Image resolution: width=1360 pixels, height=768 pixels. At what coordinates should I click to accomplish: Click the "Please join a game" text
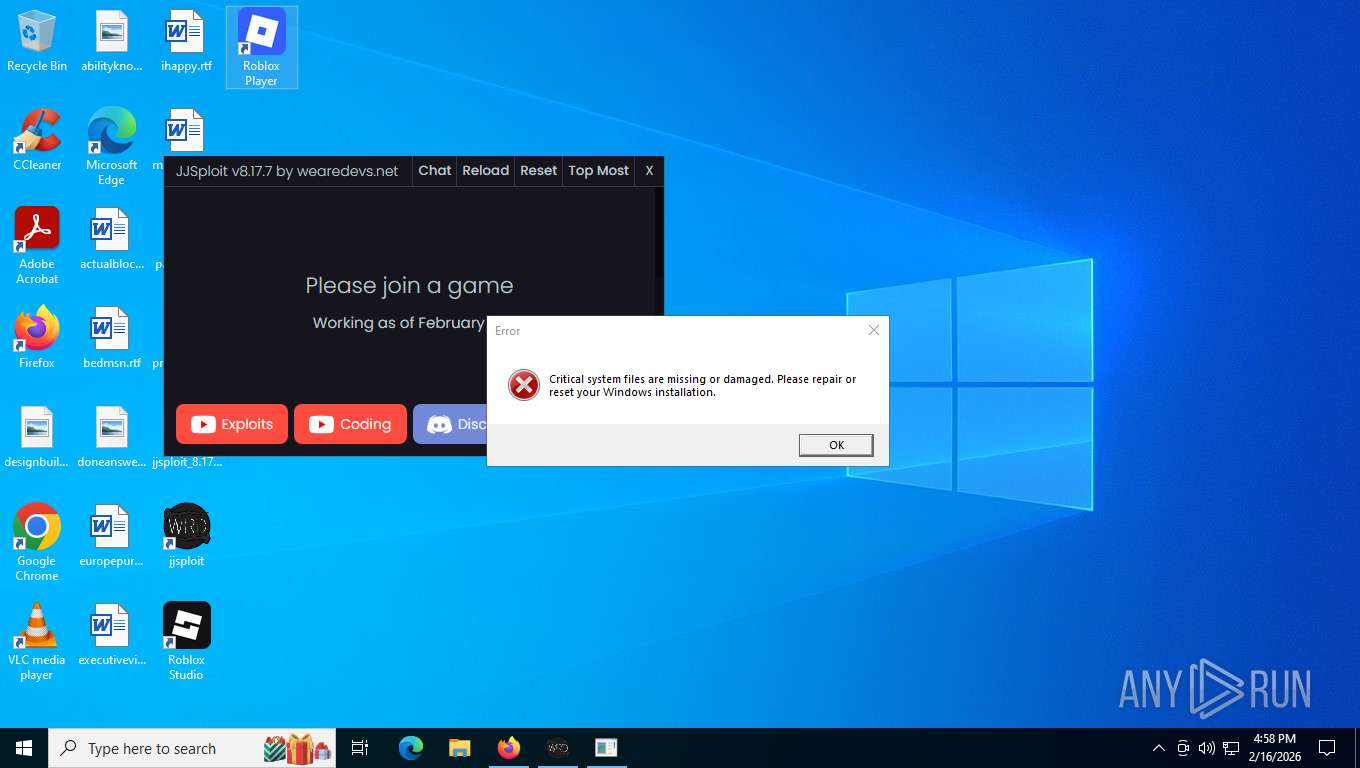point(409,286)
